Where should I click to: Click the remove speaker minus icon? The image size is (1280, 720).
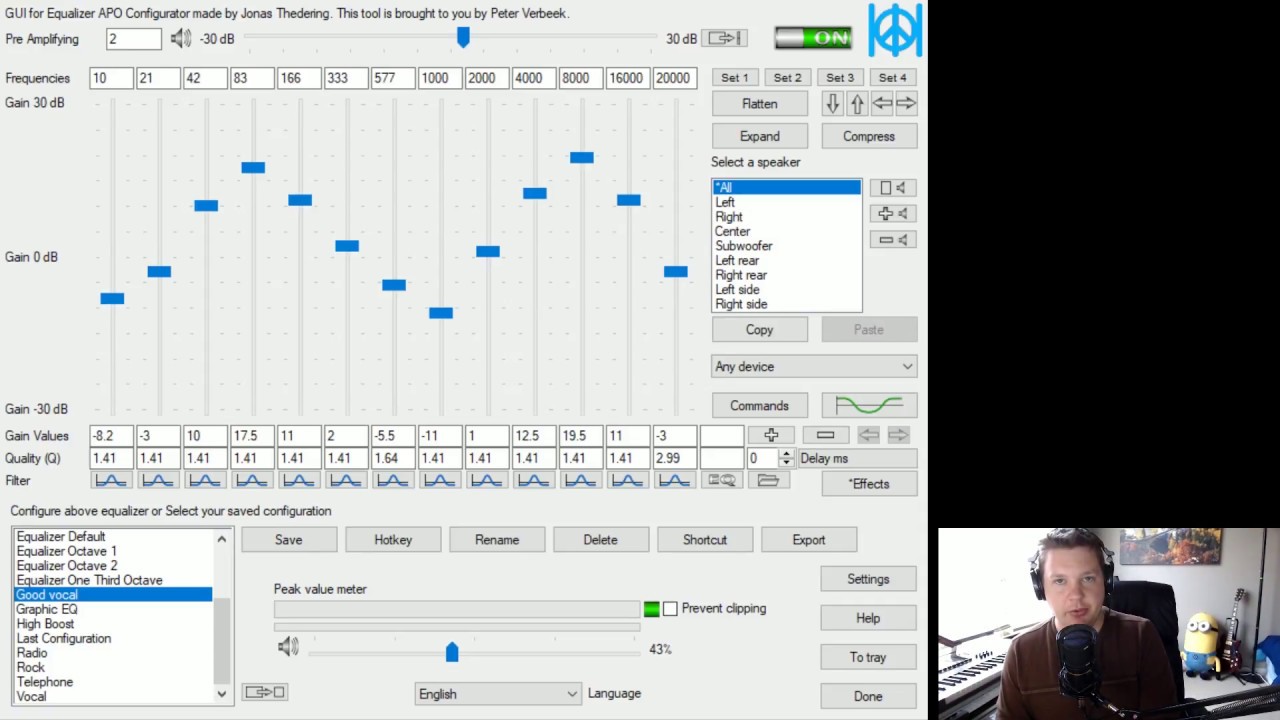click(x=892, y=239)
